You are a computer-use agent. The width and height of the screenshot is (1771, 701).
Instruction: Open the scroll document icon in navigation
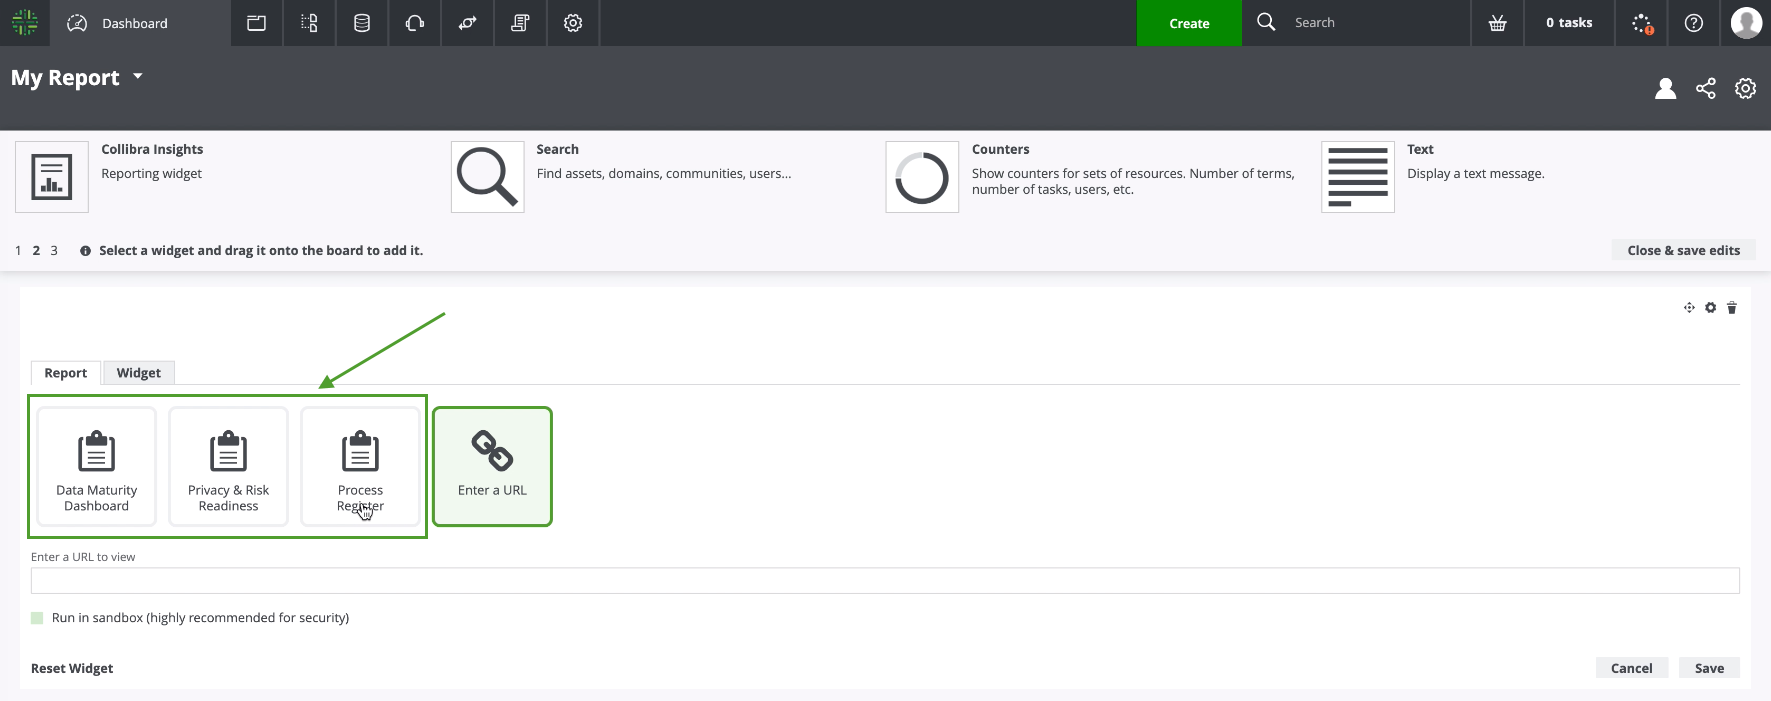[x=520, y=23]
